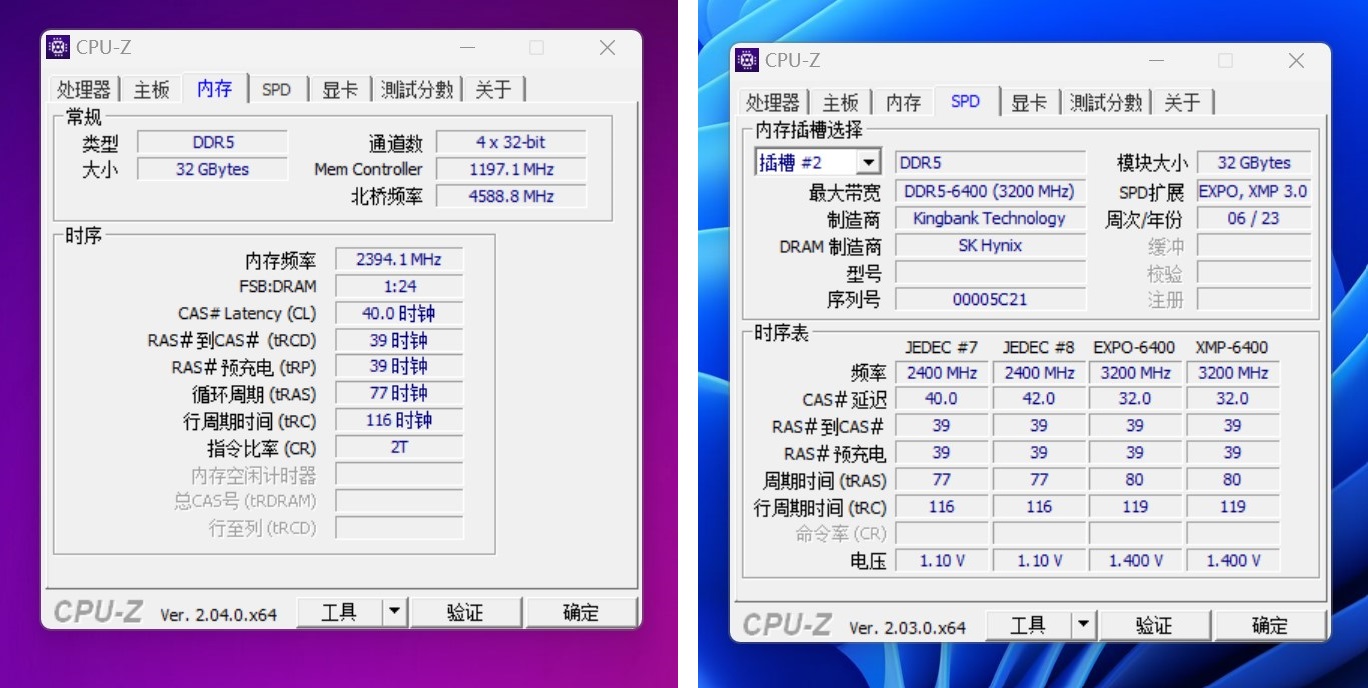Select the 显卡 tab in the right window
1368x688 pixels.
click(1029, 101)
